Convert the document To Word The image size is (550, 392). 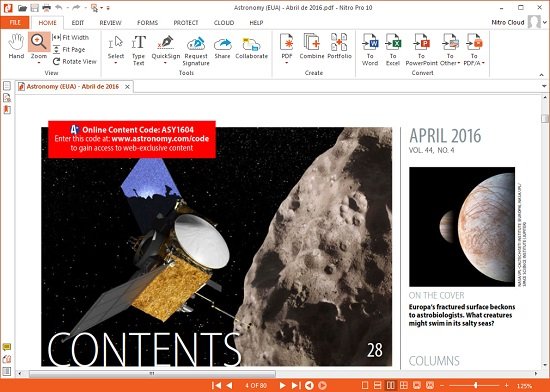[x=370, y=49]
